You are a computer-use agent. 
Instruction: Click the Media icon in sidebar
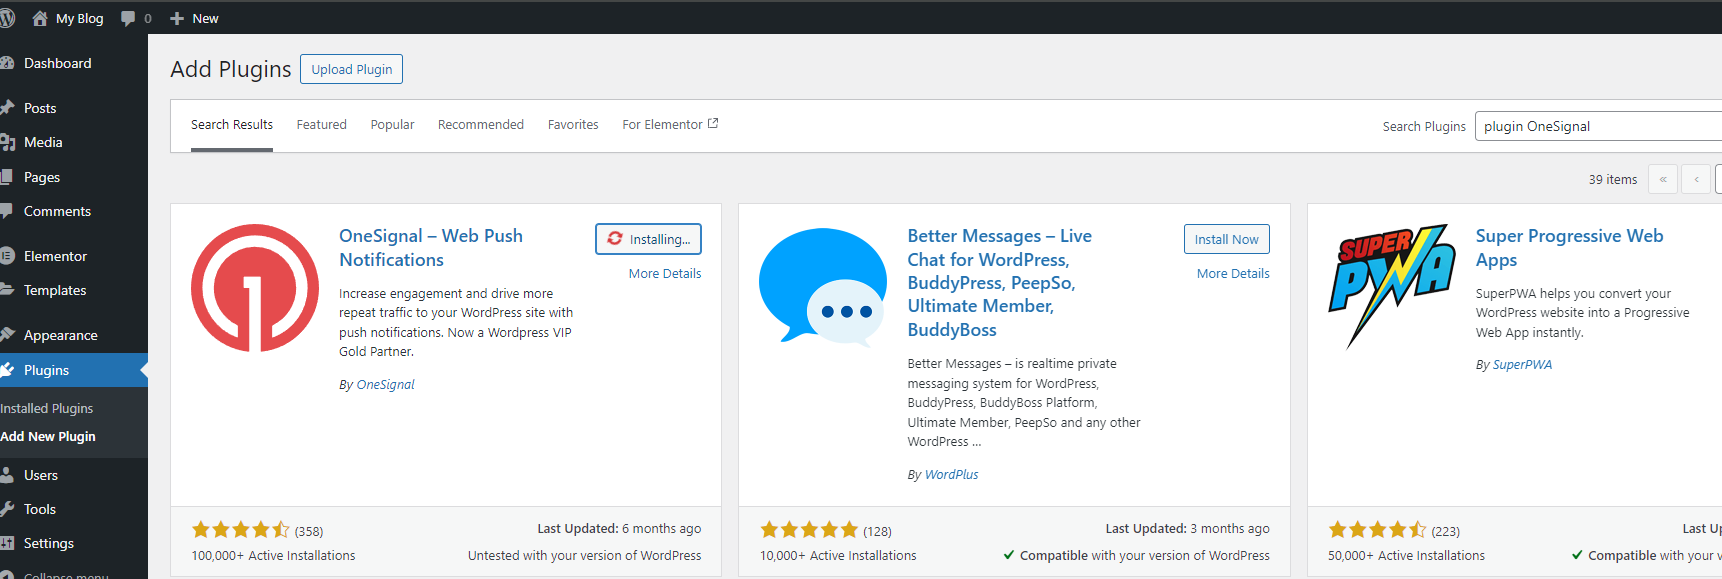click(x=7, y=142)
